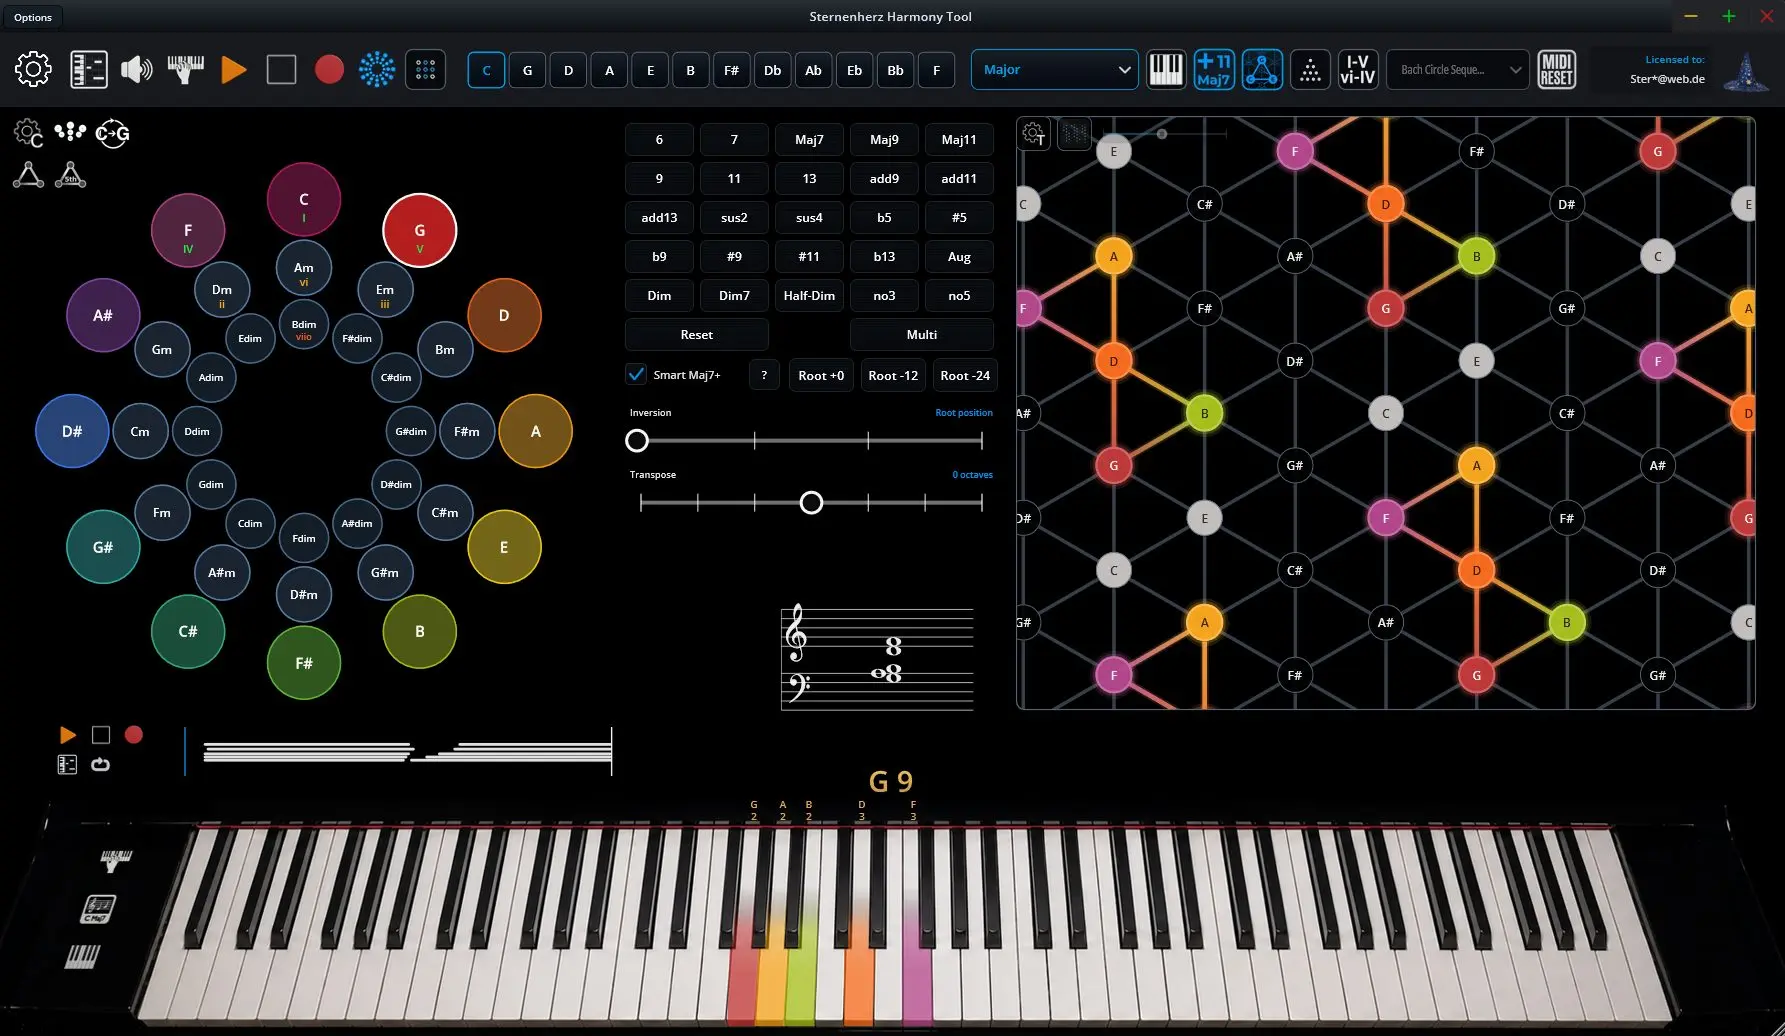Stop the small sequencer with square button
This screenshot has width=1785, height=1036.
point(101,735)
